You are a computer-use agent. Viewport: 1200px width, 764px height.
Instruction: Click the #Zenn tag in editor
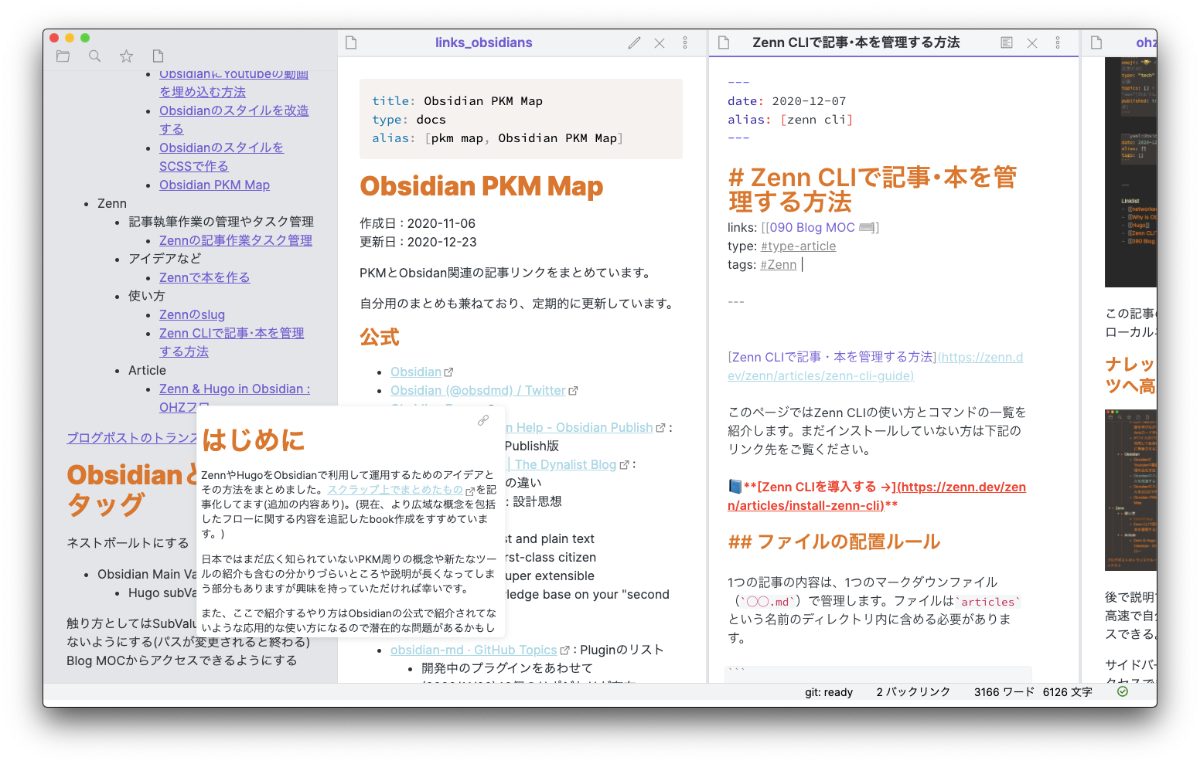[x=778, y=264]
